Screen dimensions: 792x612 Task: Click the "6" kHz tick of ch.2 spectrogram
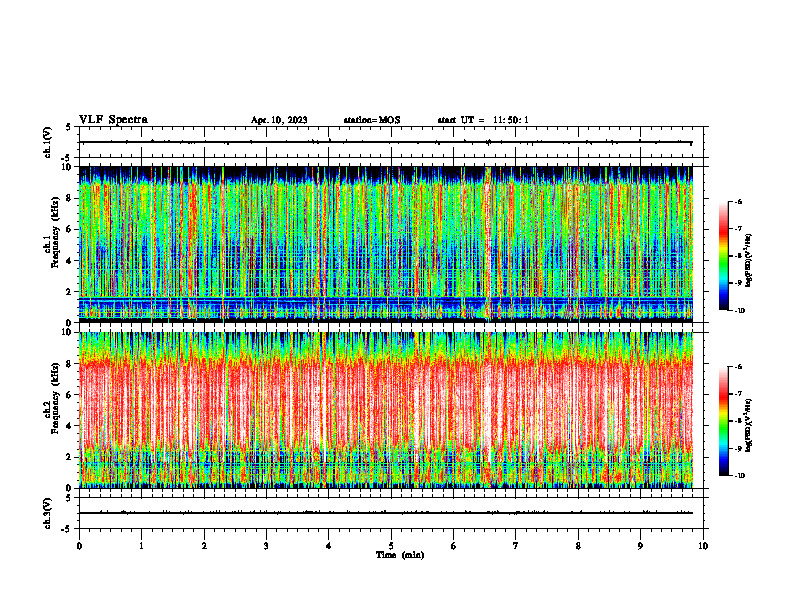point(70,395)
